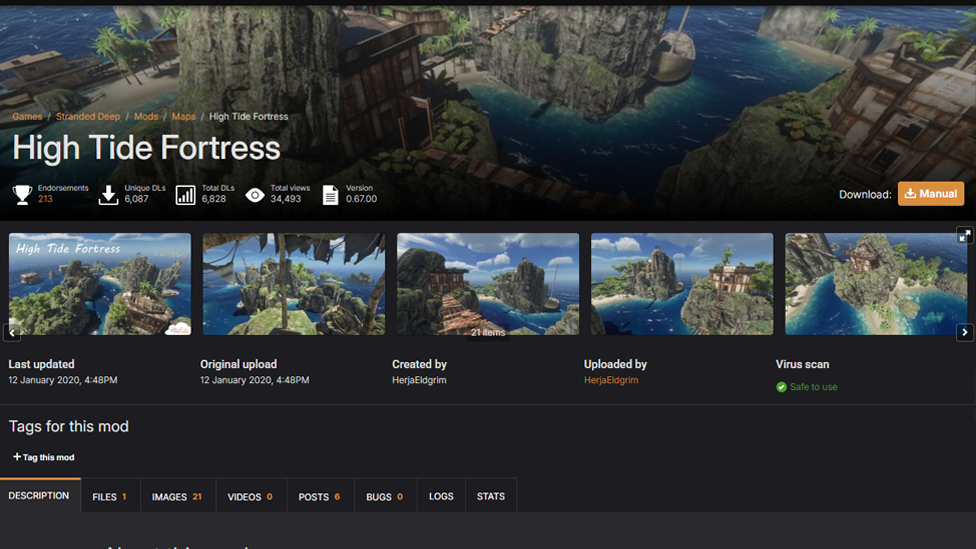Image resolution: width=976 pixels, height=549 pixels.
Task: Go to previous gallery images arrow
Action: pyautogui.click(x=12, y=332)
